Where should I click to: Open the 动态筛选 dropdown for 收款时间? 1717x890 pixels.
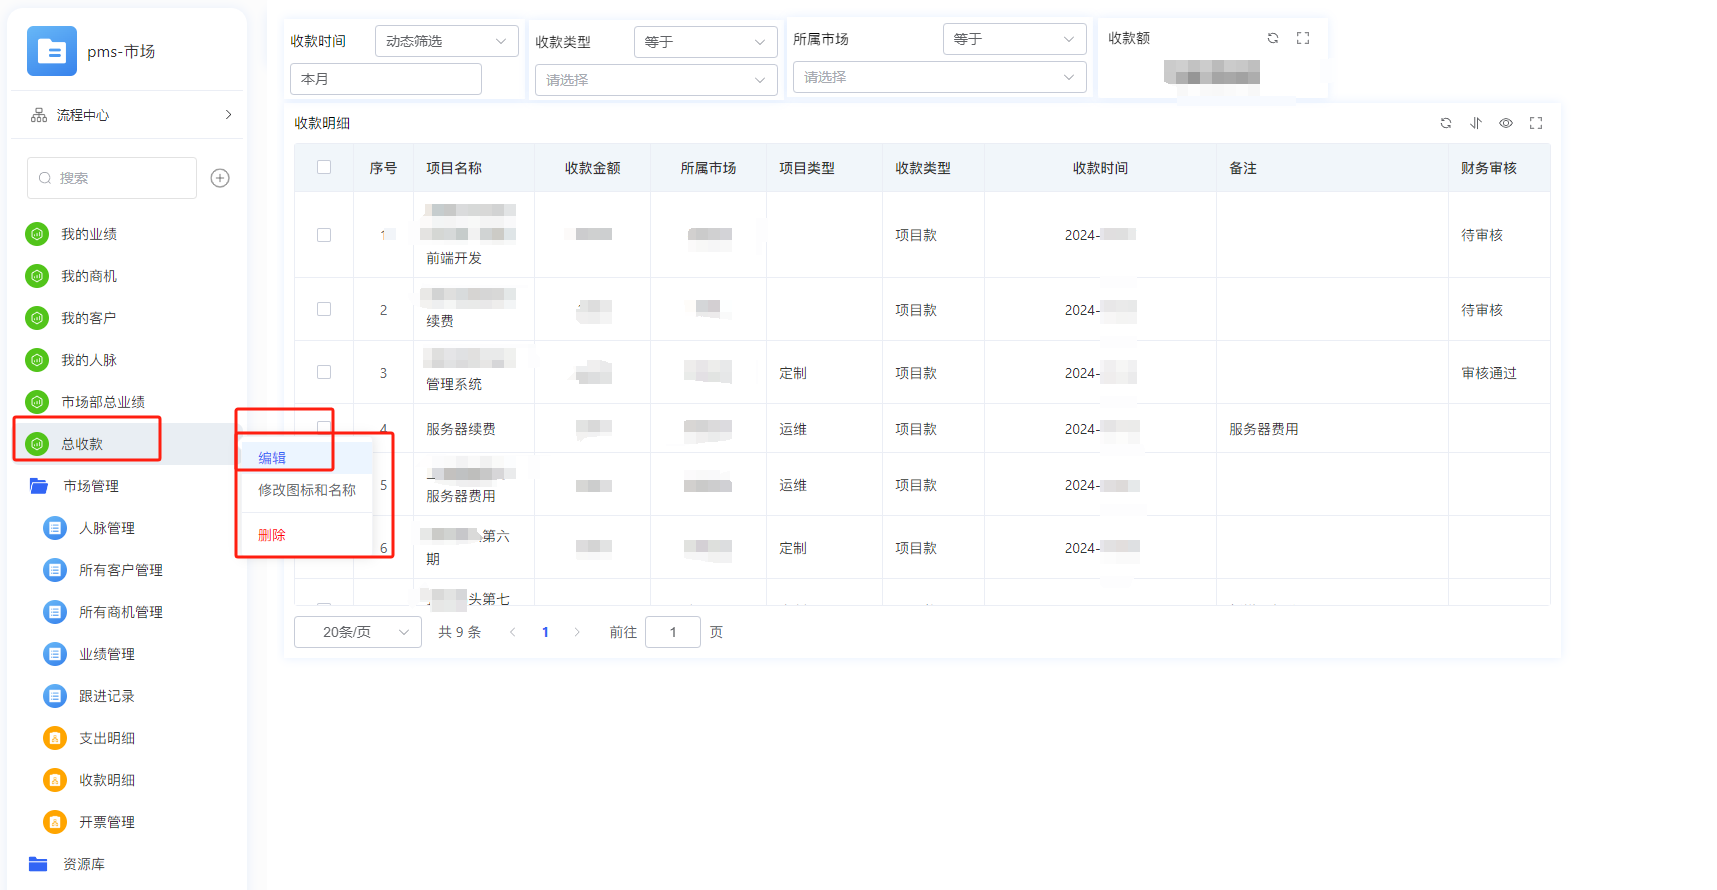click(446, 41)
